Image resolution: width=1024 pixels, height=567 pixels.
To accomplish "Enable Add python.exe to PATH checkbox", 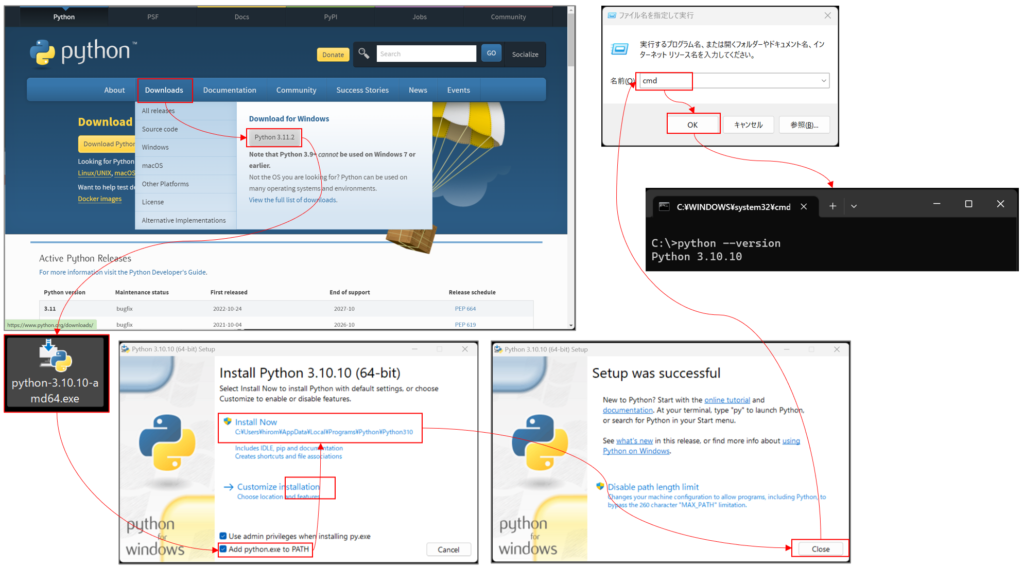I will click(223, 549).
